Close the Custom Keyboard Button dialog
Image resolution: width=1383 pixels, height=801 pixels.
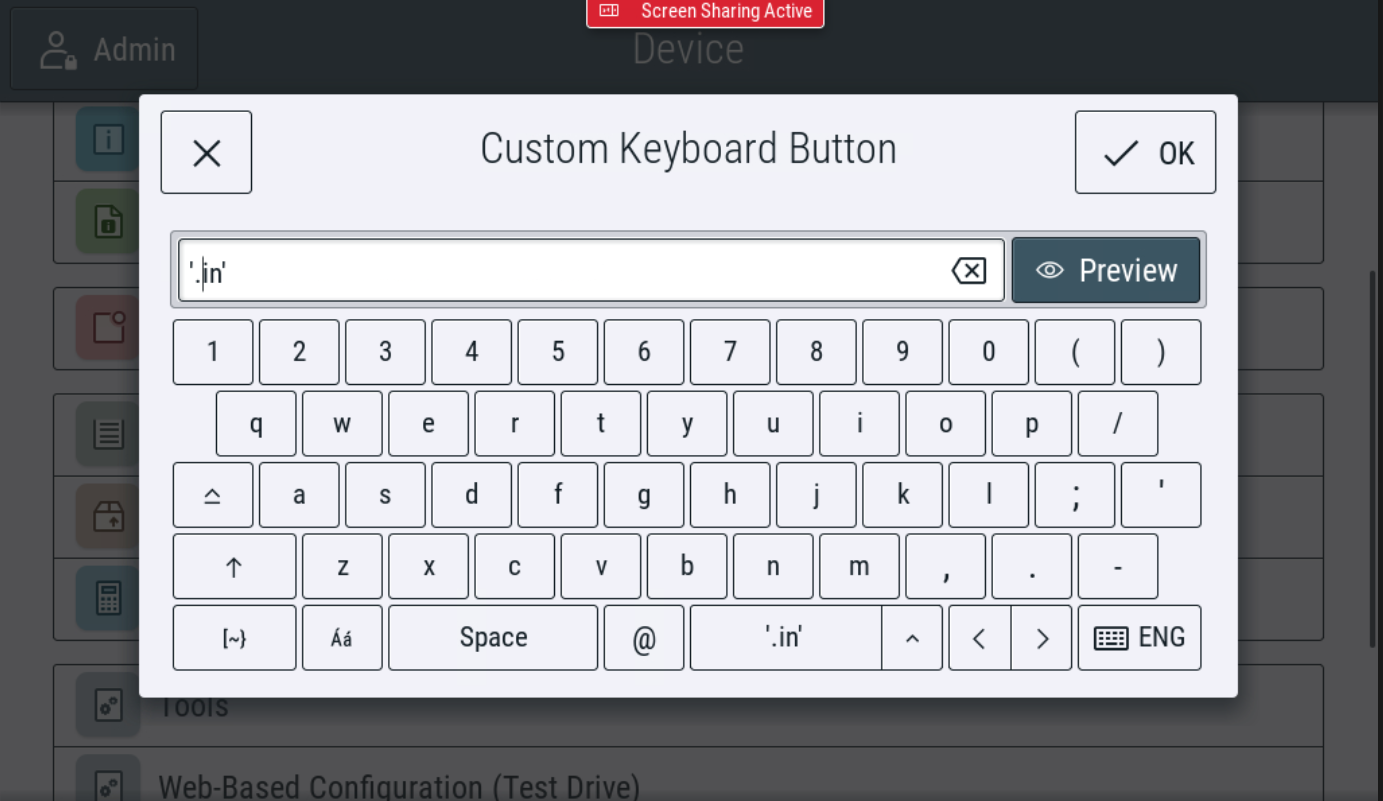206,152
